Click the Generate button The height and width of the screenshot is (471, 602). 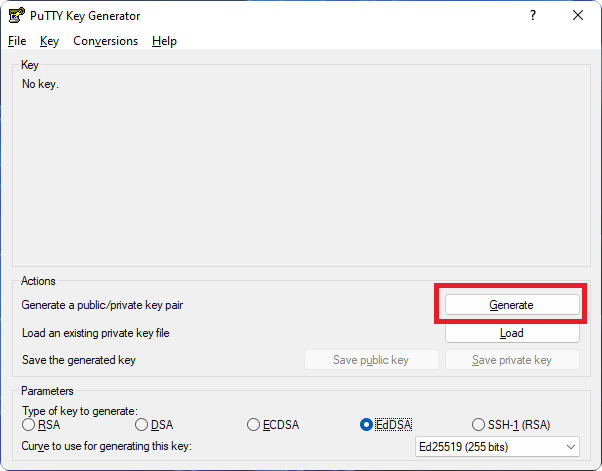512,305
